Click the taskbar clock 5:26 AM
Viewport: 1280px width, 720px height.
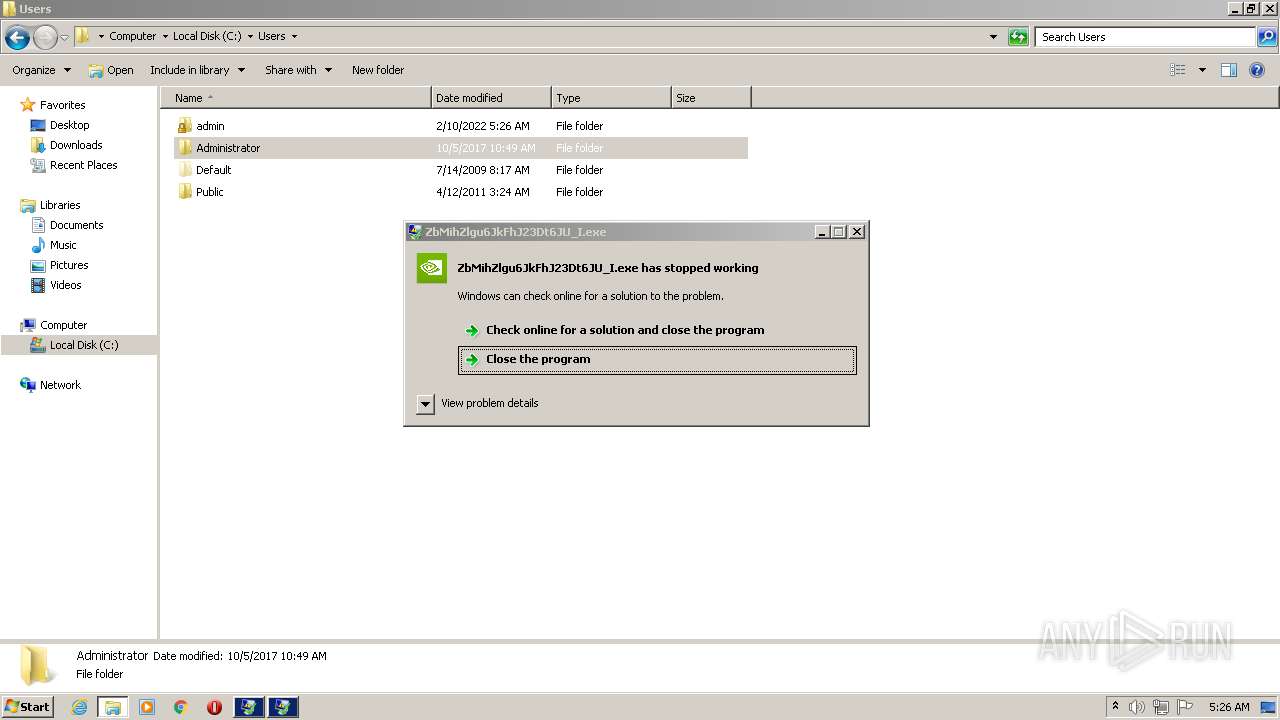point(1229,707)
